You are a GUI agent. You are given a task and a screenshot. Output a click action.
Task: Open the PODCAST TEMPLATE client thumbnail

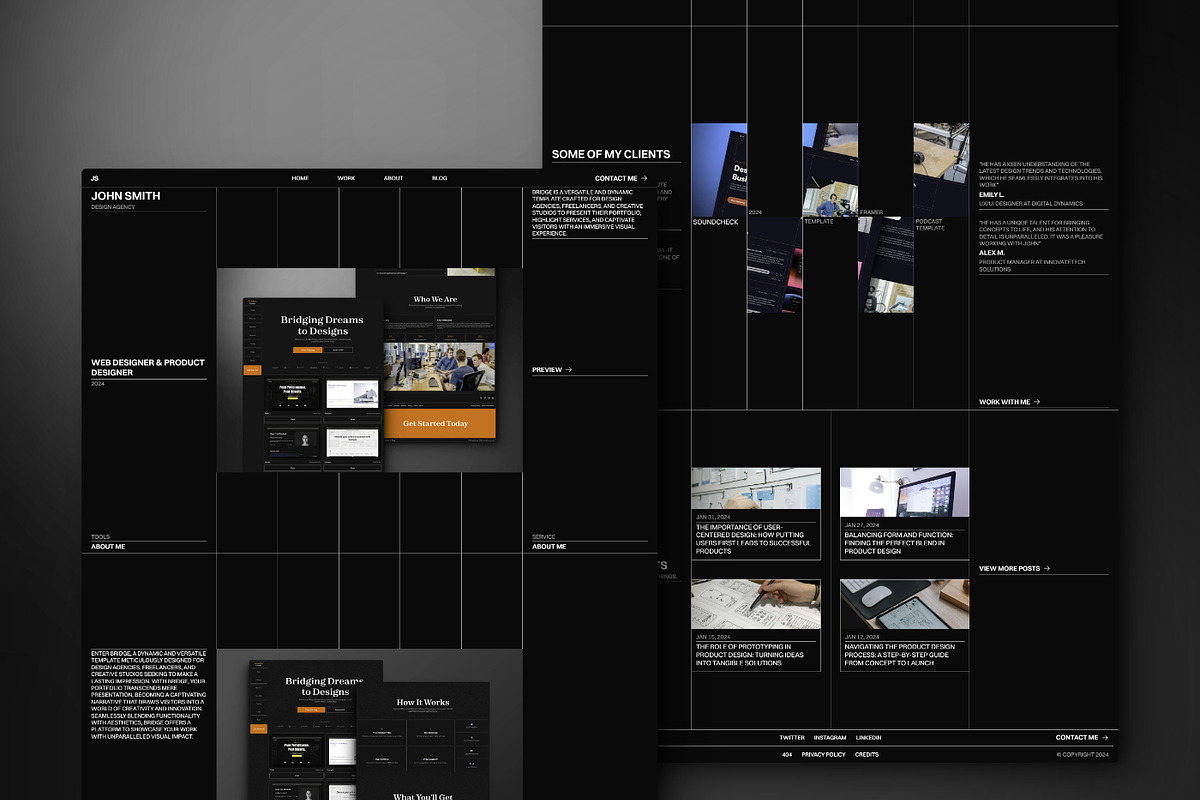(x=941, y=170)
